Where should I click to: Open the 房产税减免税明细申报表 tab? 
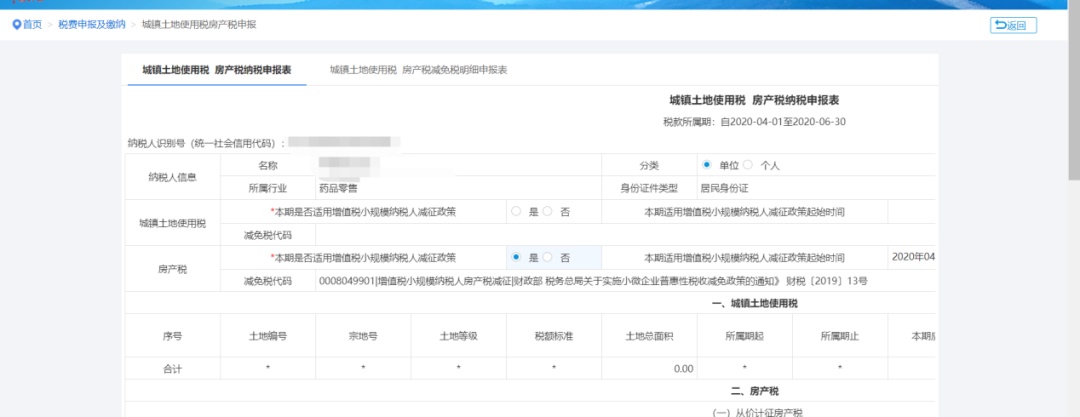[419, 70]
